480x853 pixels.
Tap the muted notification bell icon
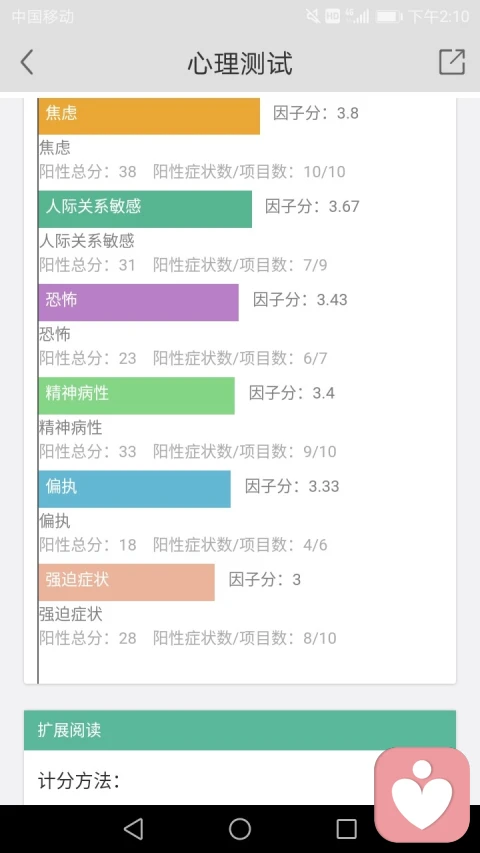(313, 16)
